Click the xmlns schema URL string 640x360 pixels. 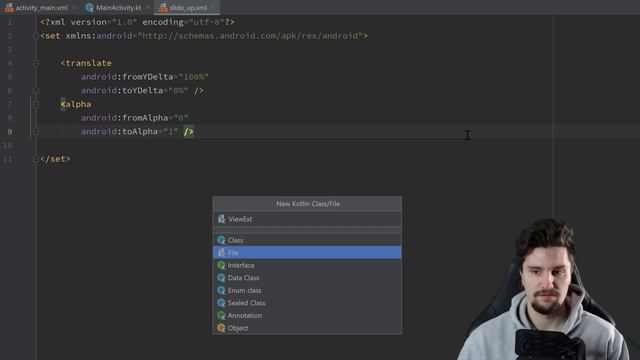(250, 36)
